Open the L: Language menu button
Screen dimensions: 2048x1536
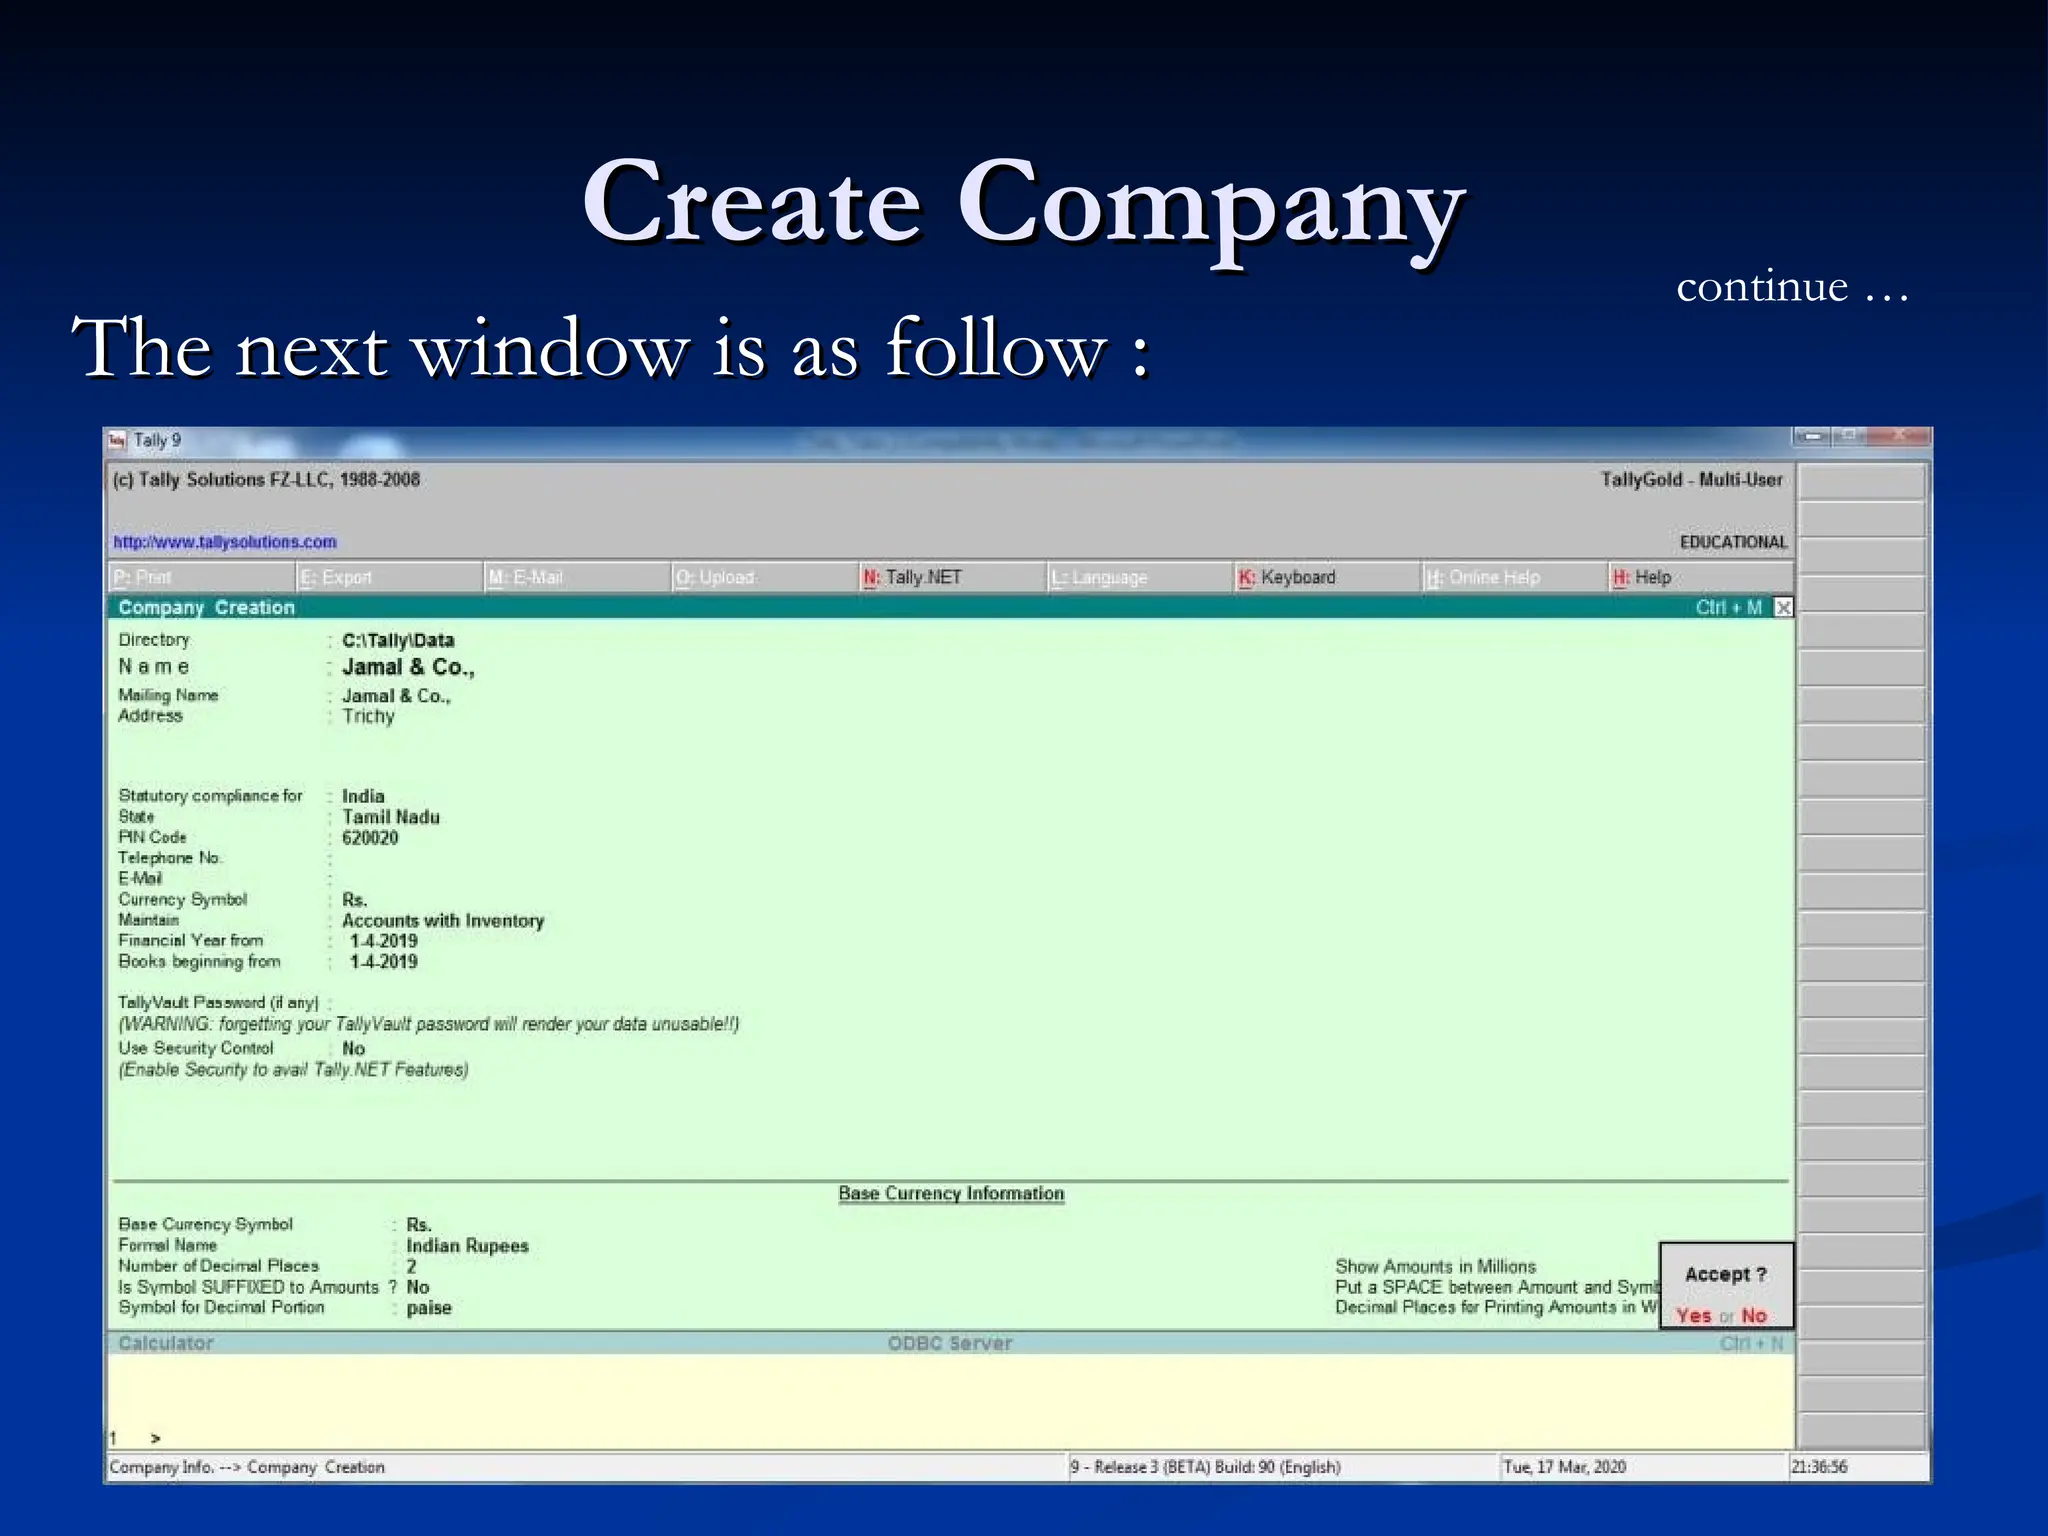[1141, 577]
